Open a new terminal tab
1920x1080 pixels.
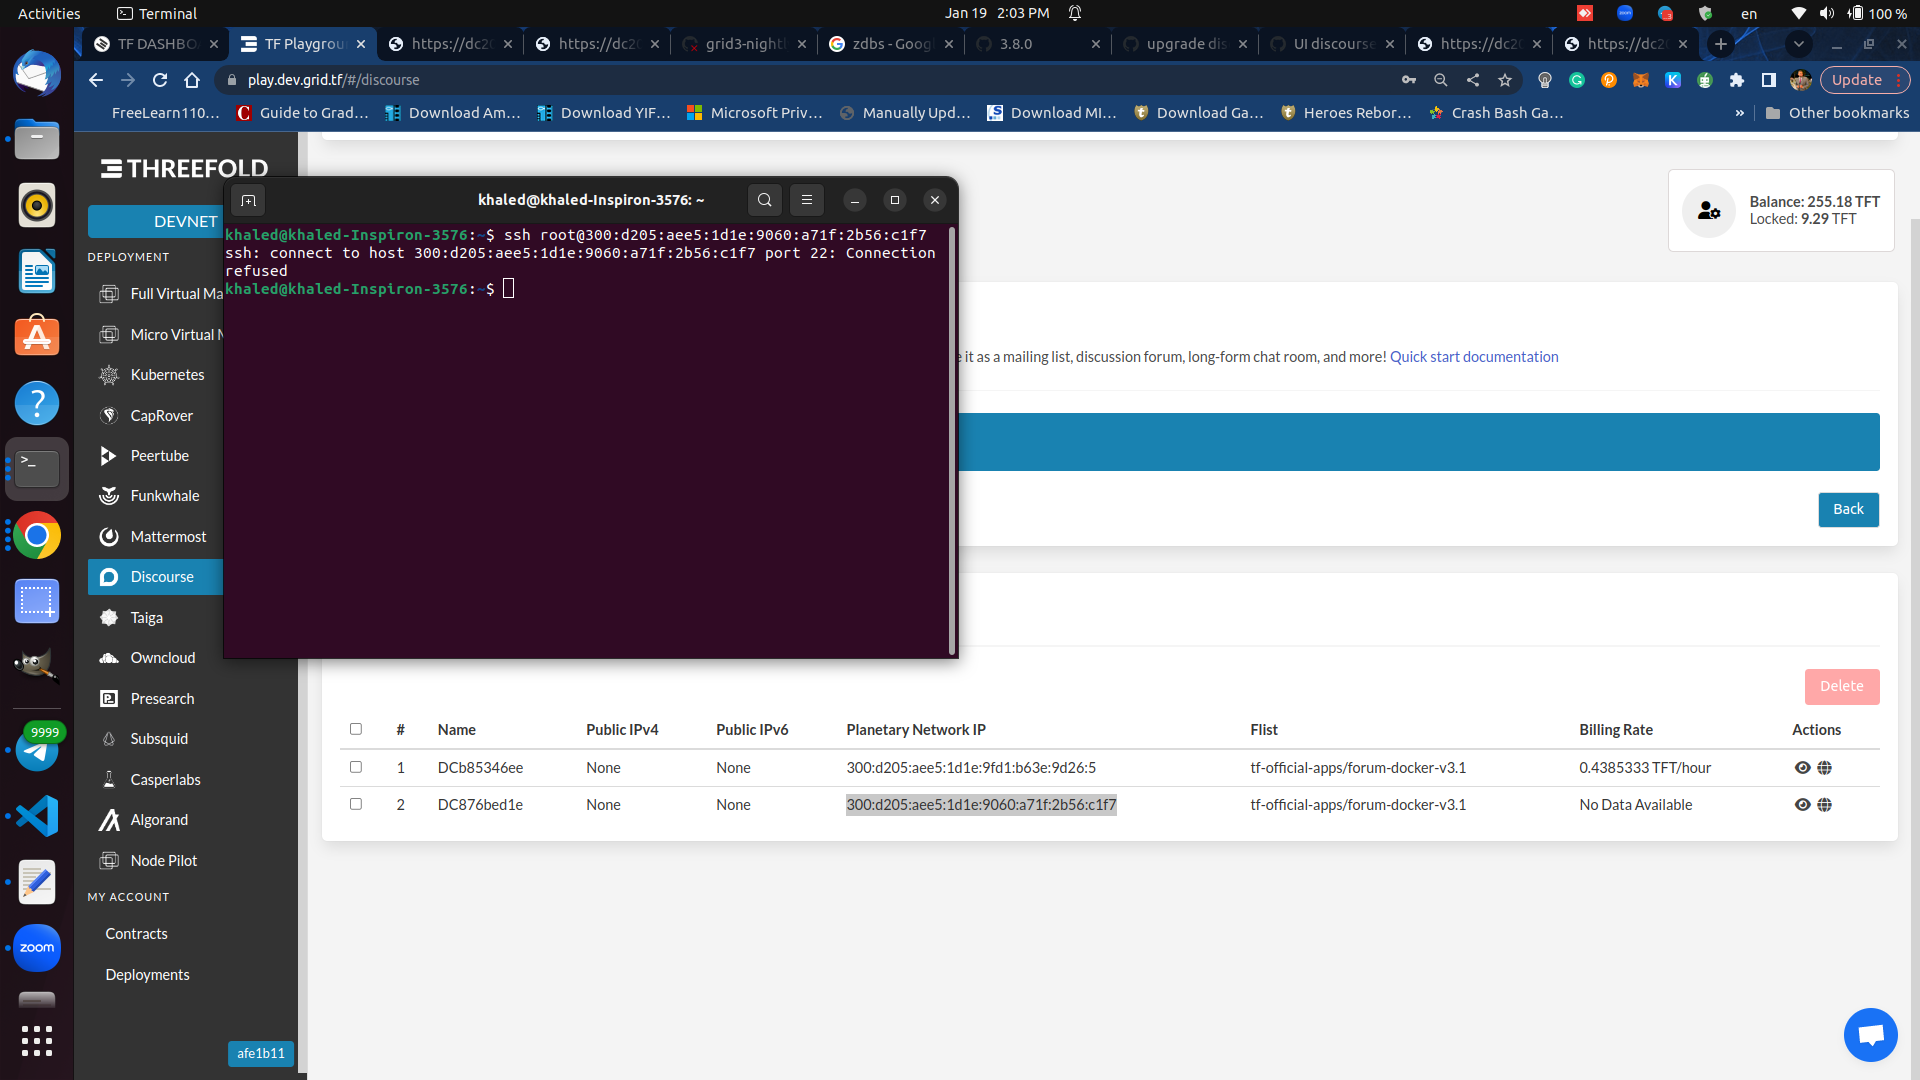(x=248, y=200)
